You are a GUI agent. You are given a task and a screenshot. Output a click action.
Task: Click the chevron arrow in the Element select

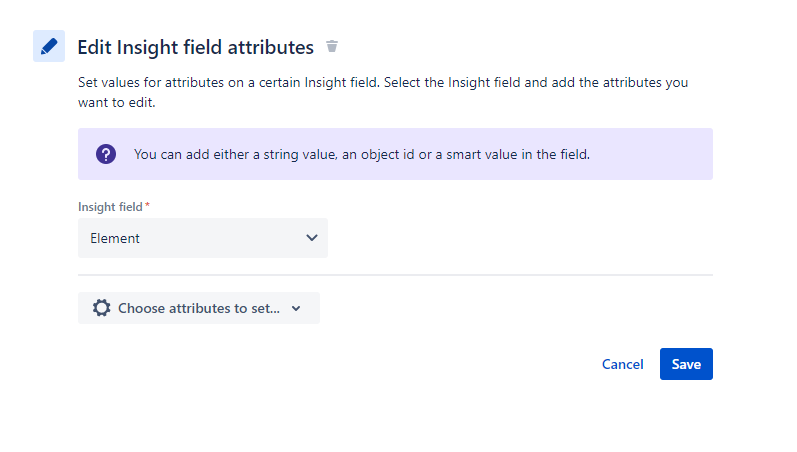point(311,238)
